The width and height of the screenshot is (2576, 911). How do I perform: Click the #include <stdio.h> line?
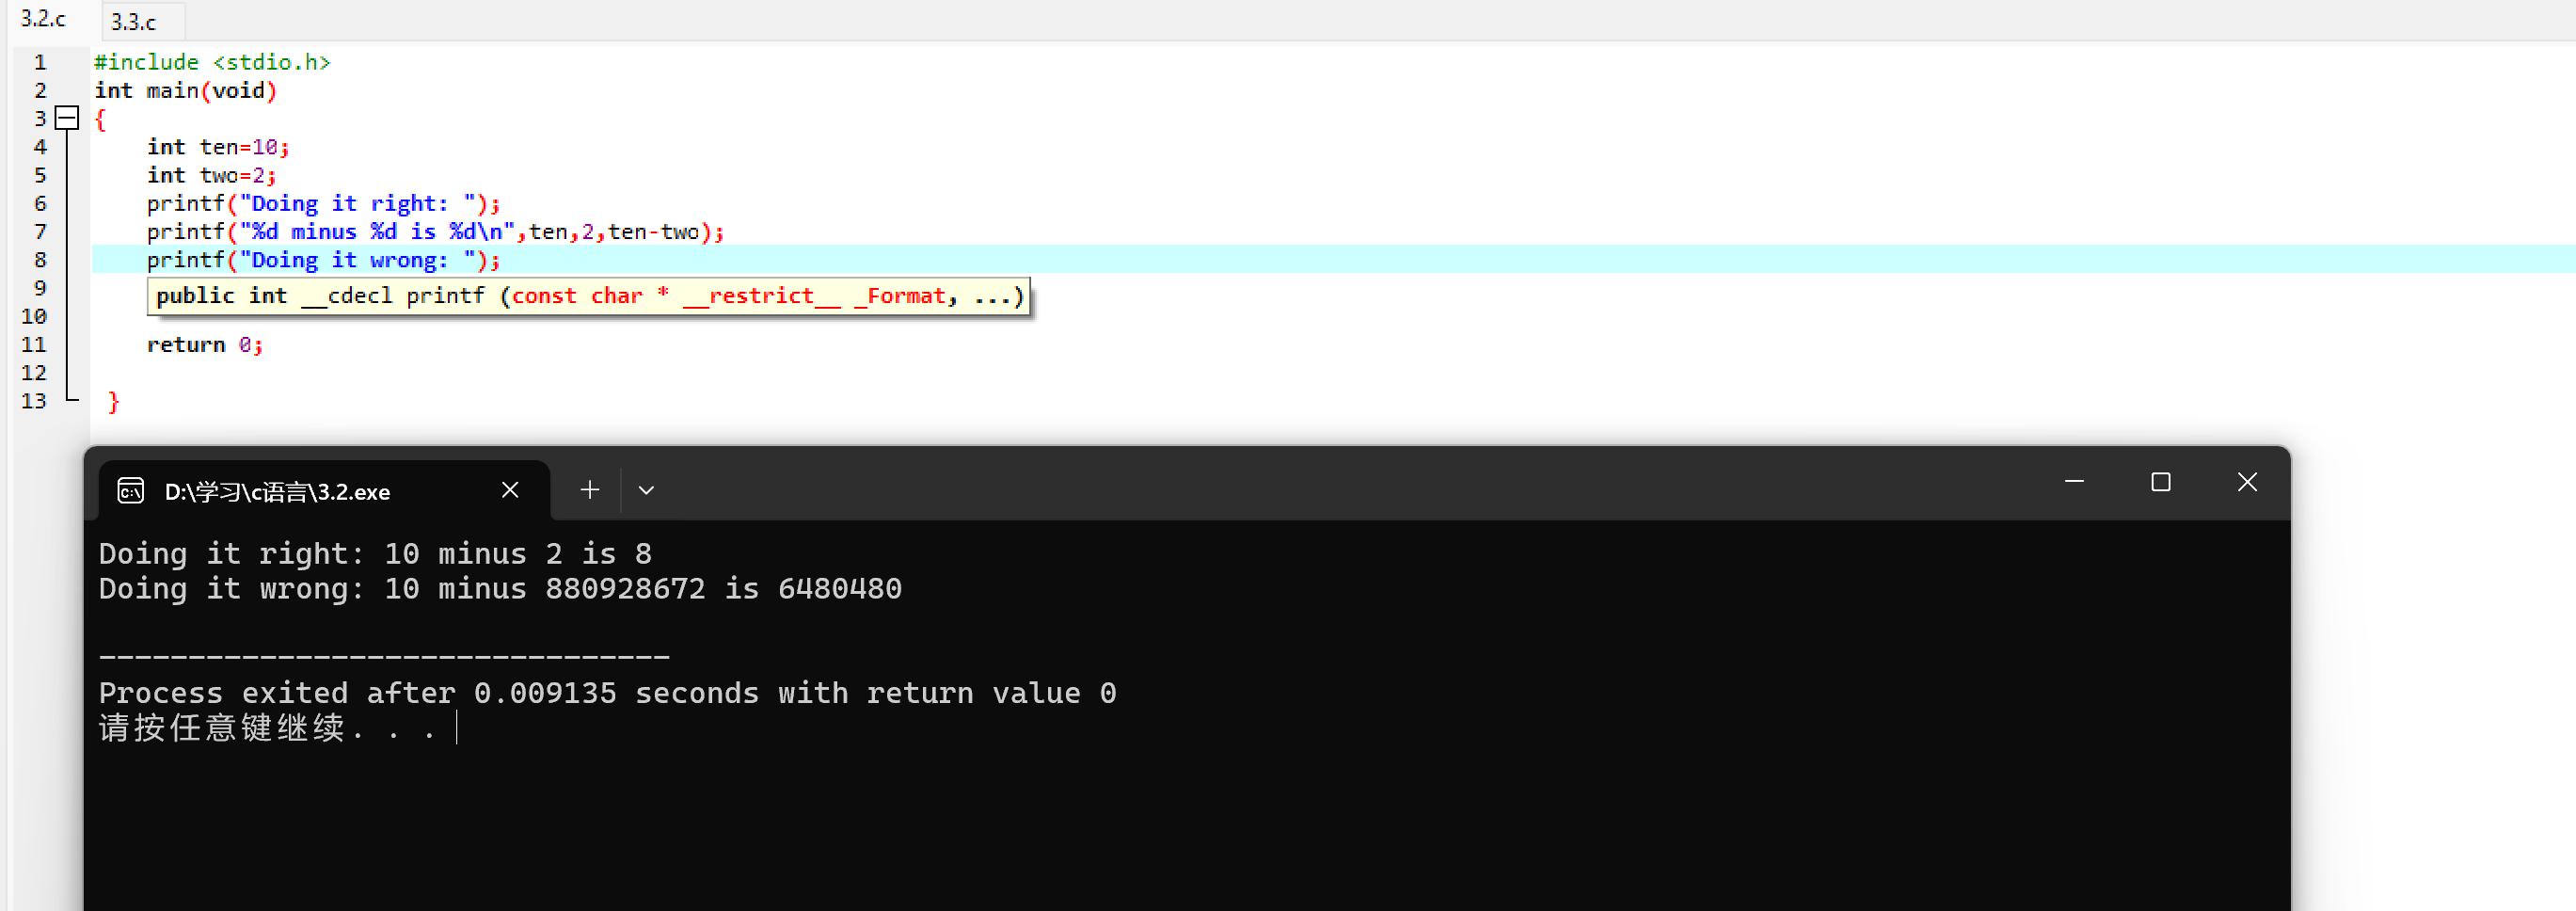point(212,62)
